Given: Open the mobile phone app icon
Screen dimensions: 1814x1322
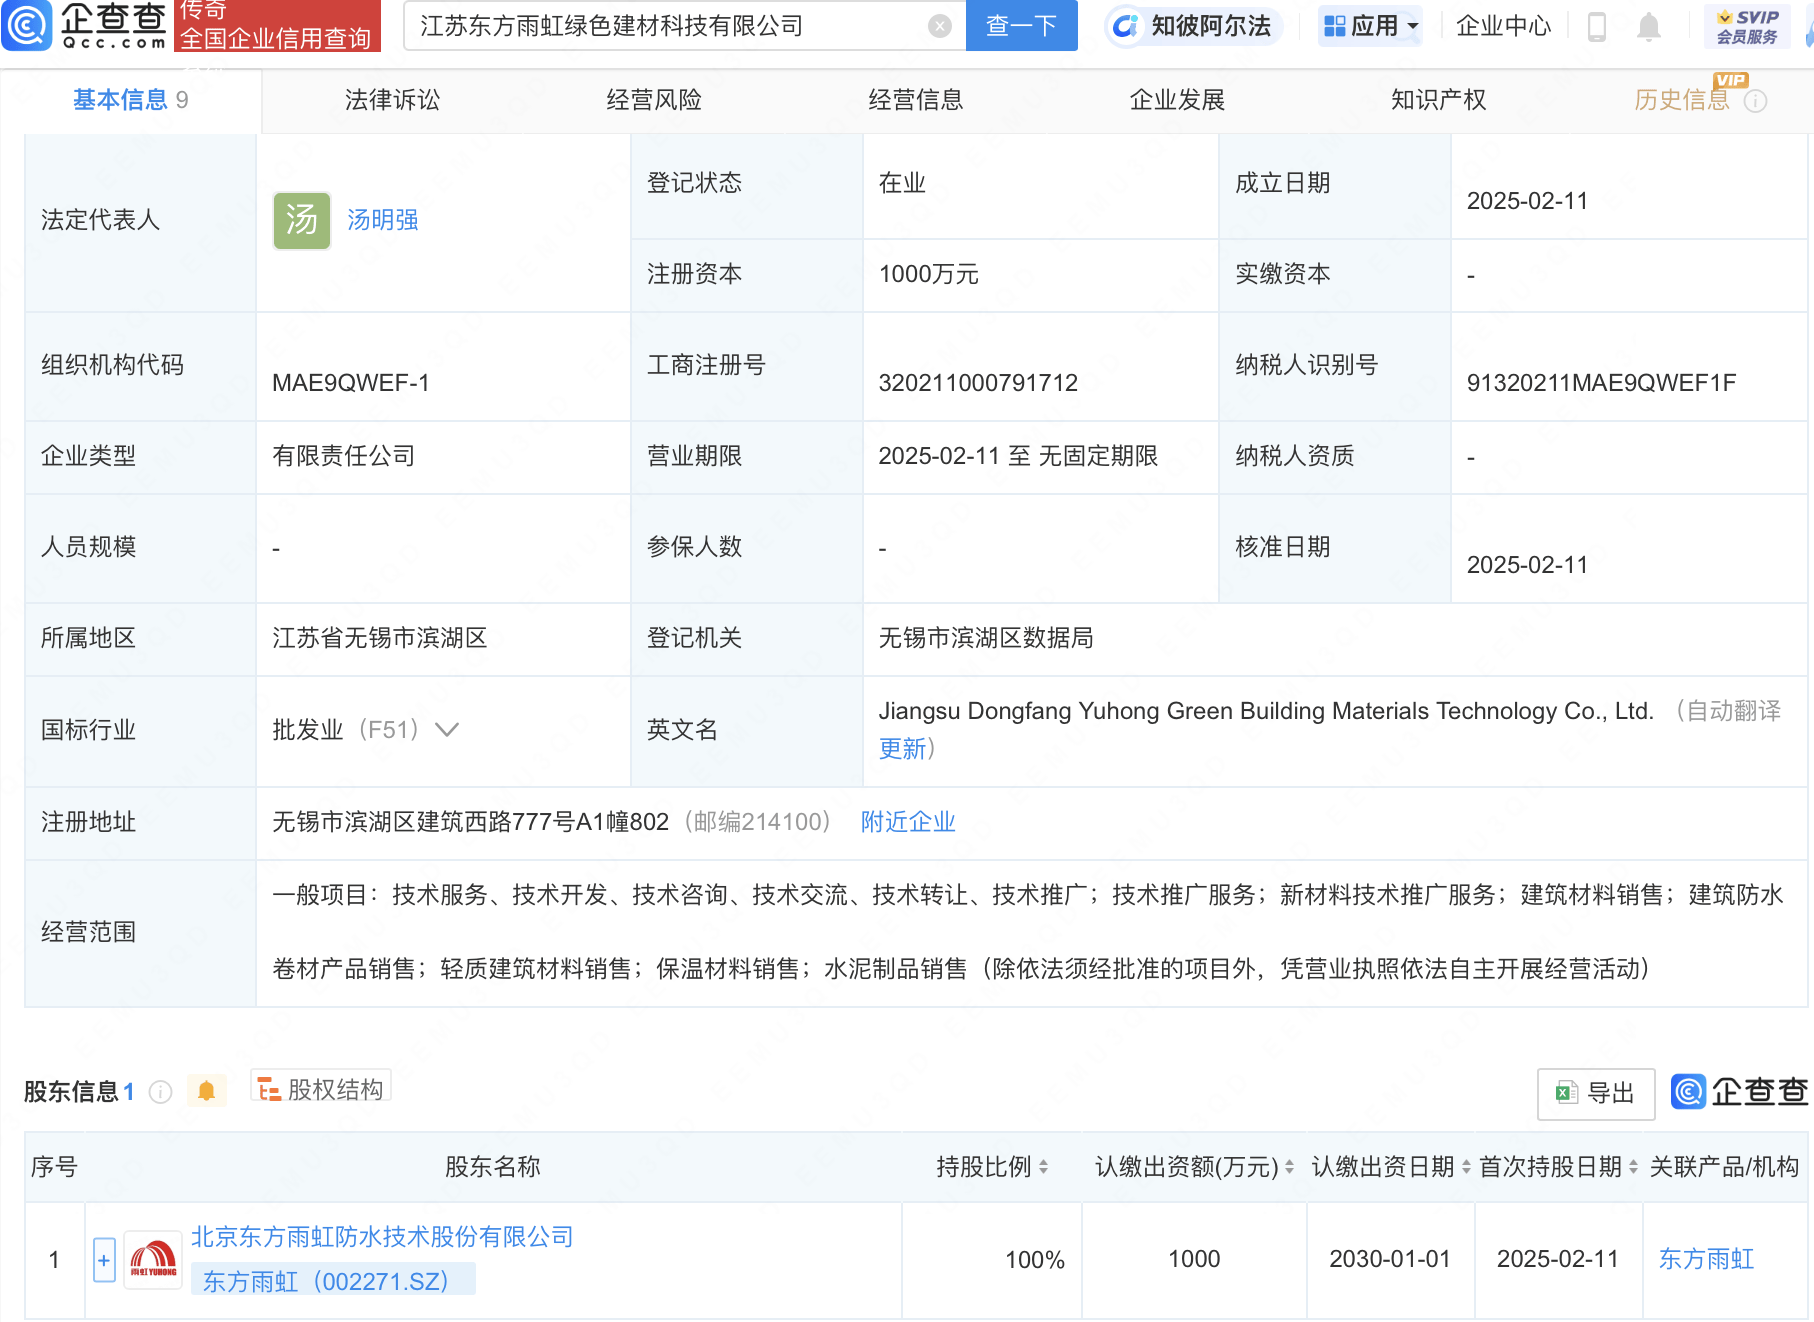Looking at the screenshot, I should pyautogui.click(x=1597, y=26).
